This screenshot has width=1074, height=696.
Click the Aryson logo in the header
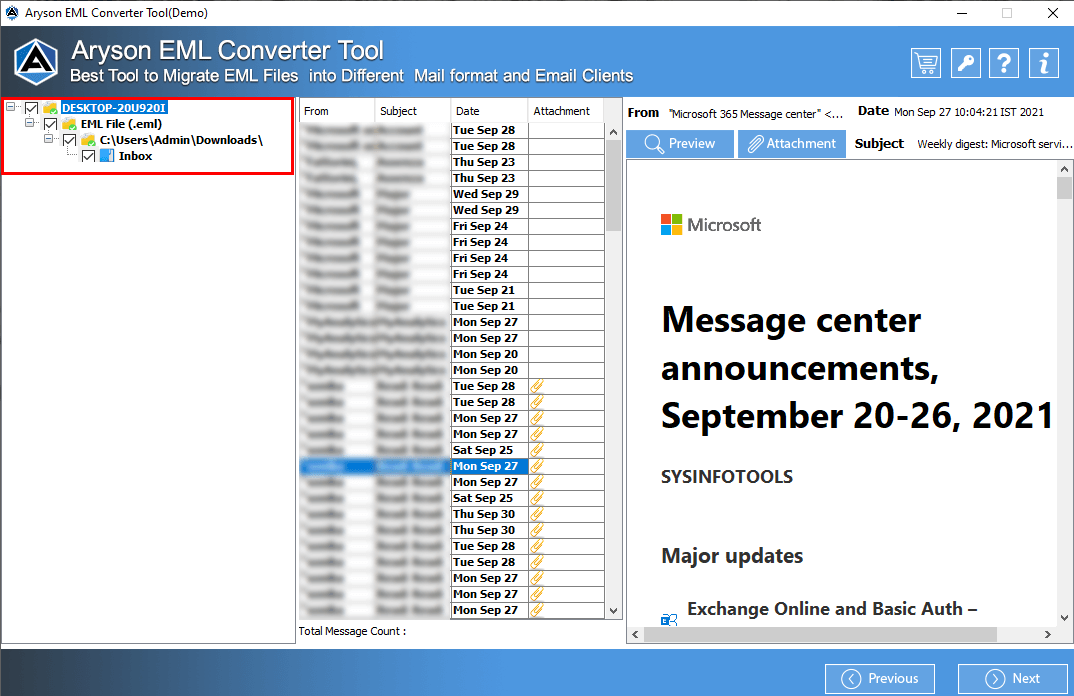(x=36, y=62)
